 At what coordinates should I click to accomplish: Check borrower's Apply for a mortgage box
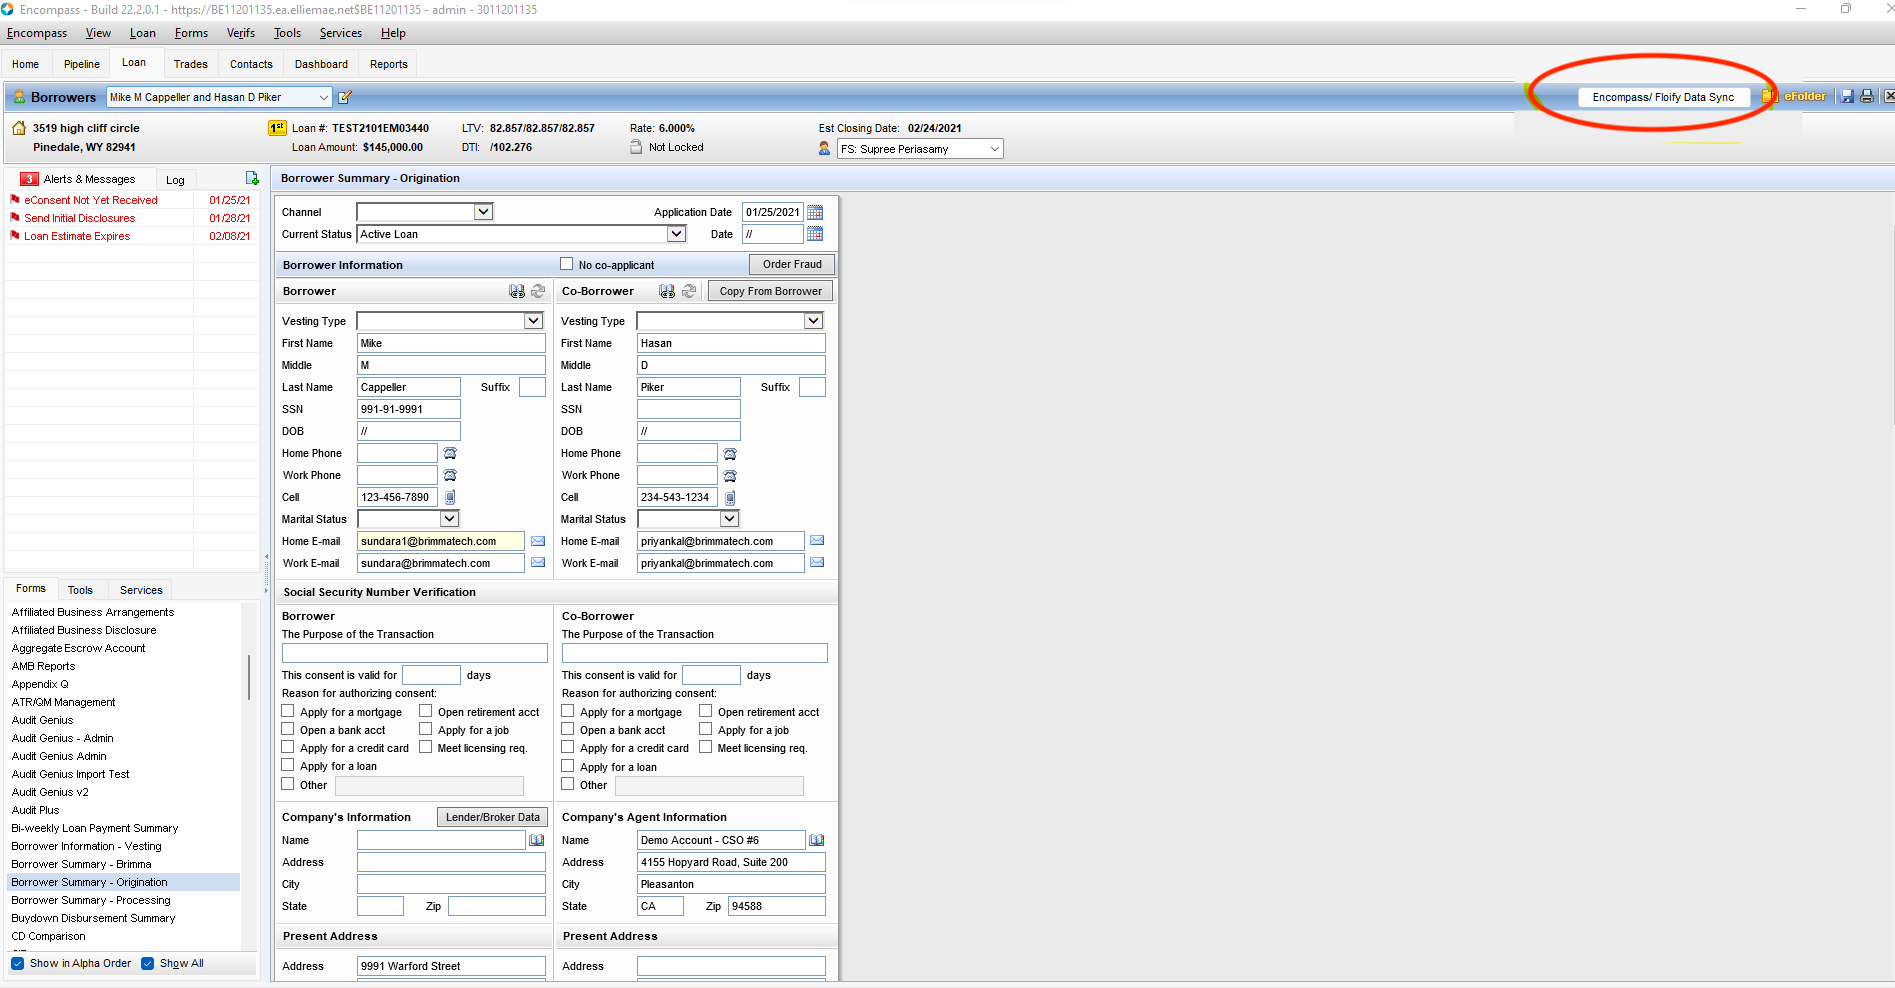[x=288, y=712]
